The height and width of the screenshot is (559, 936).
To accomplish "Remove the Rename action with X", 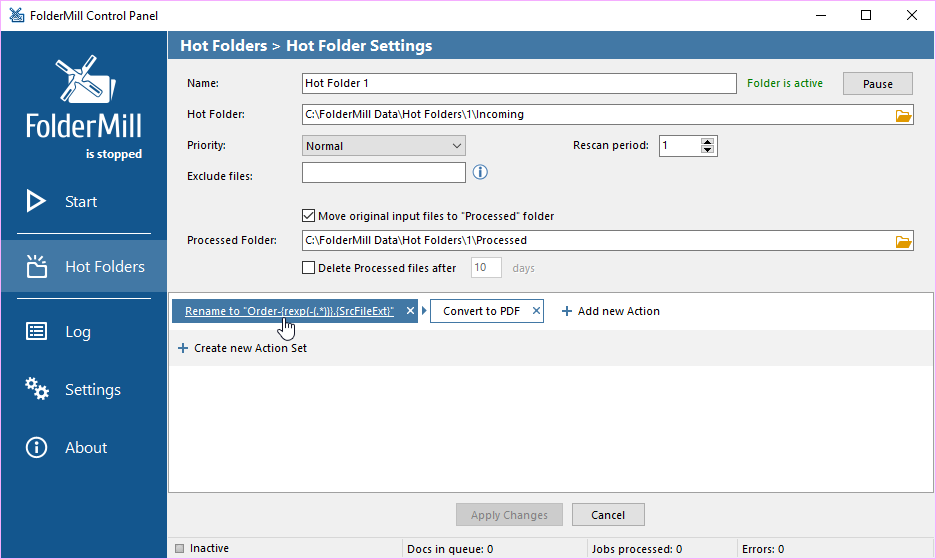I will (x=410, y=311).
